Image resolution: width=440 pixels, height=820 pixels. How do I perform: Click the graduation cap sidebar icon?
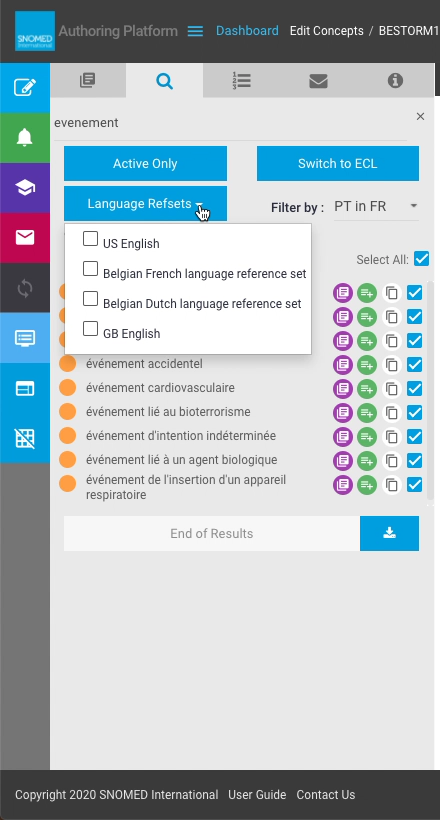point(25,188)
